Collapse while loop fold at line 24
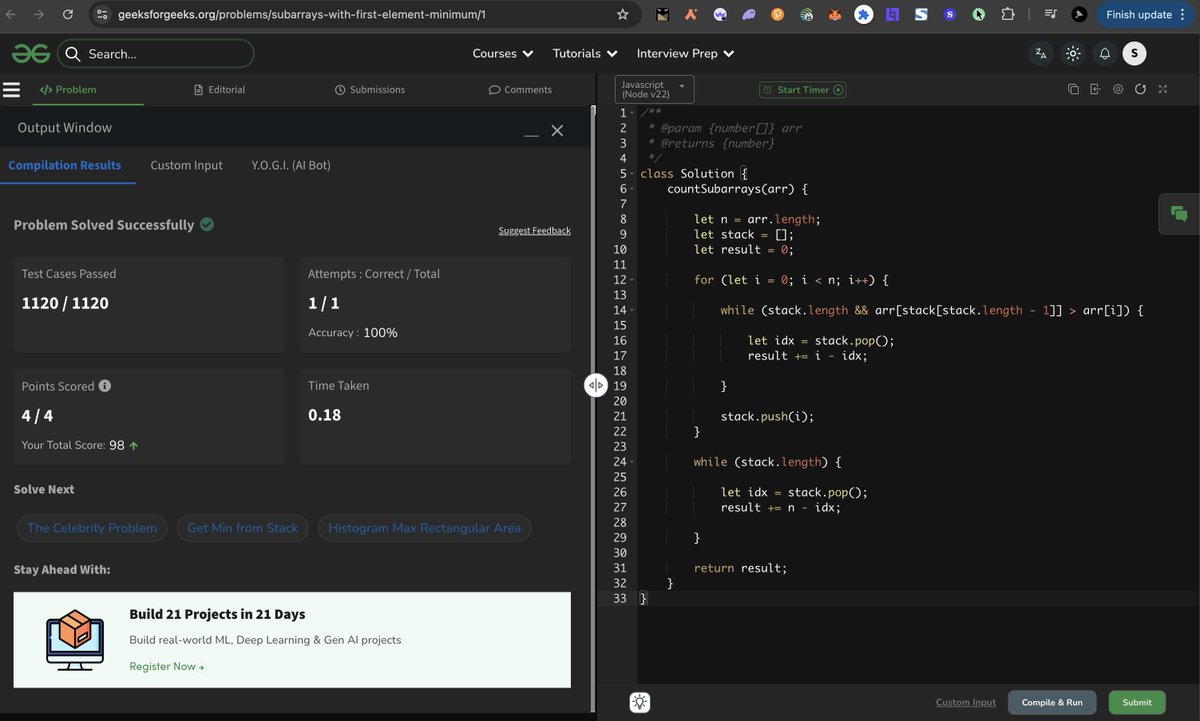The height and width of the screenshot is (721, 1200). tap(632, 462)
